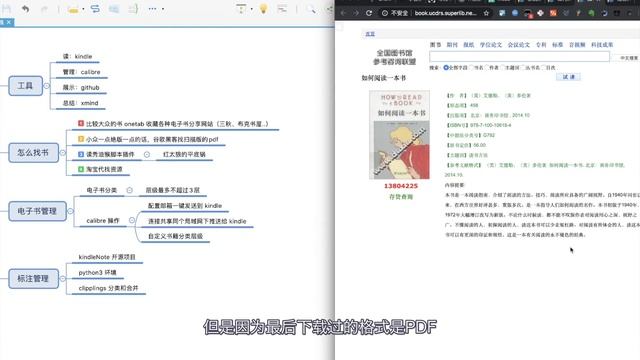Click the 试读 button

point(568,77)
